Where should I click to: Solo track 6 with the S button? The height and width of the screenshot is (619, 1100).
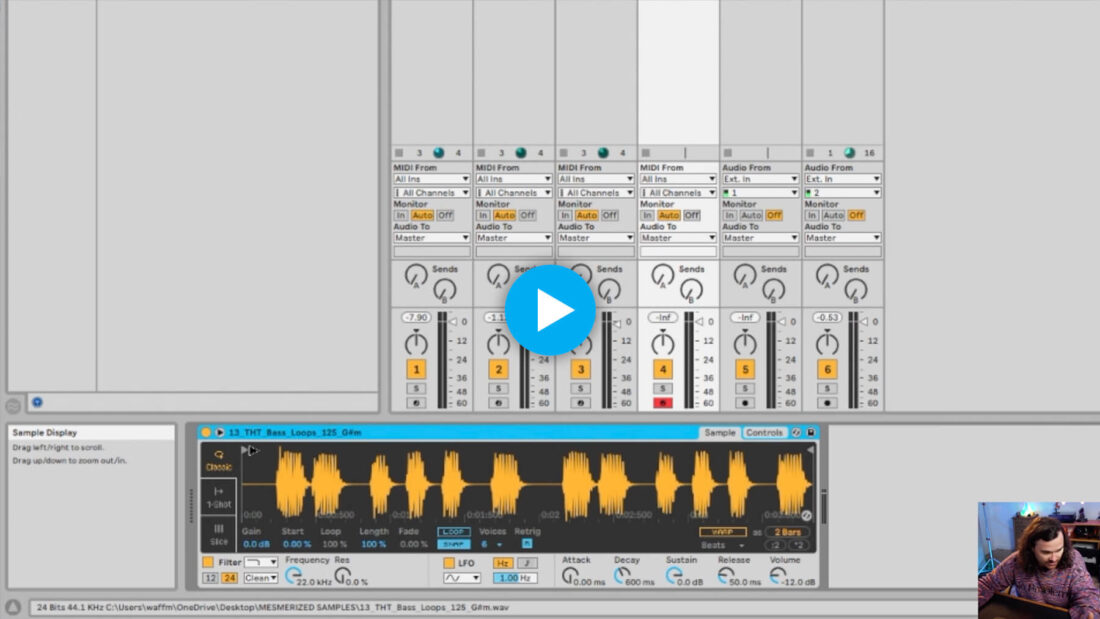pos(827,388)
